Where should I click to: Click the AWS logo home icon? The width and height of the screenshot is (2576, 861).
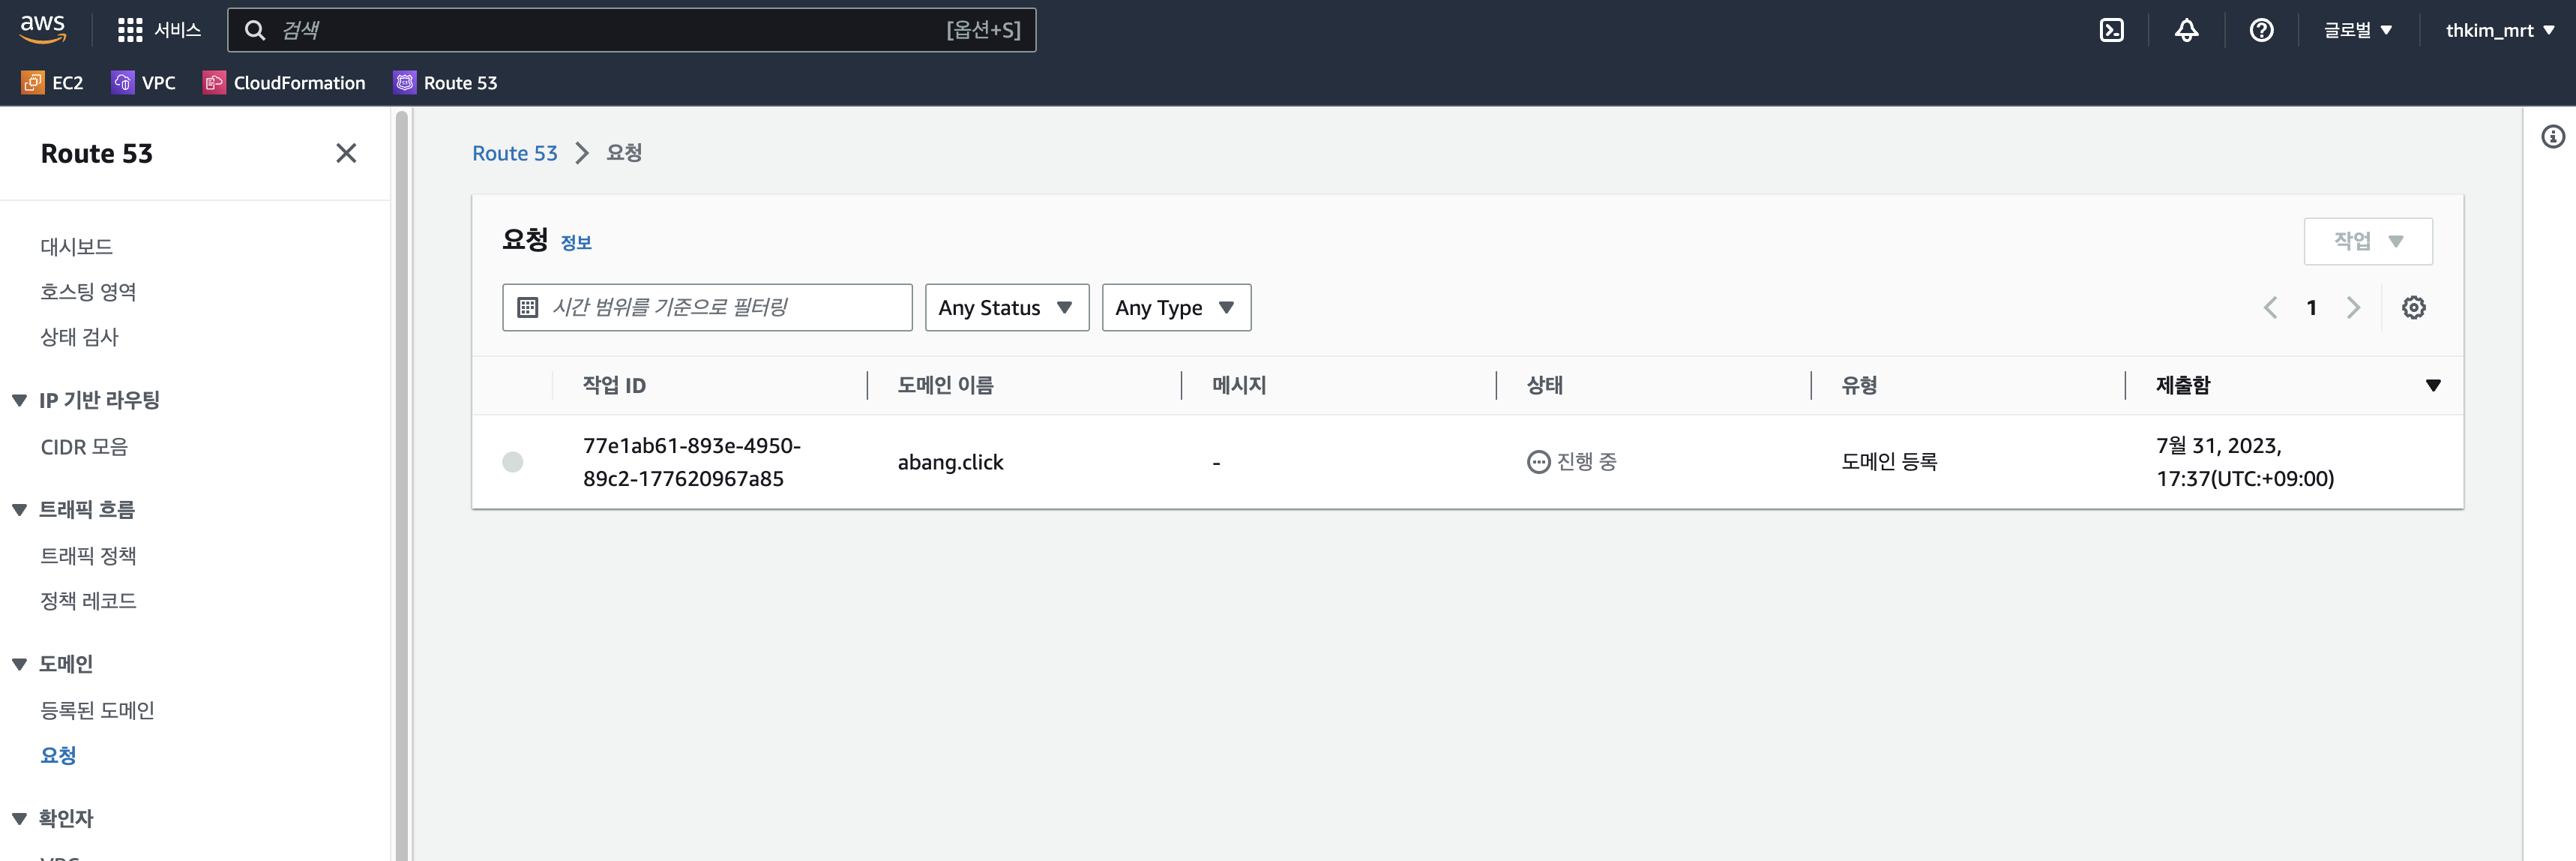coord(43,29)
